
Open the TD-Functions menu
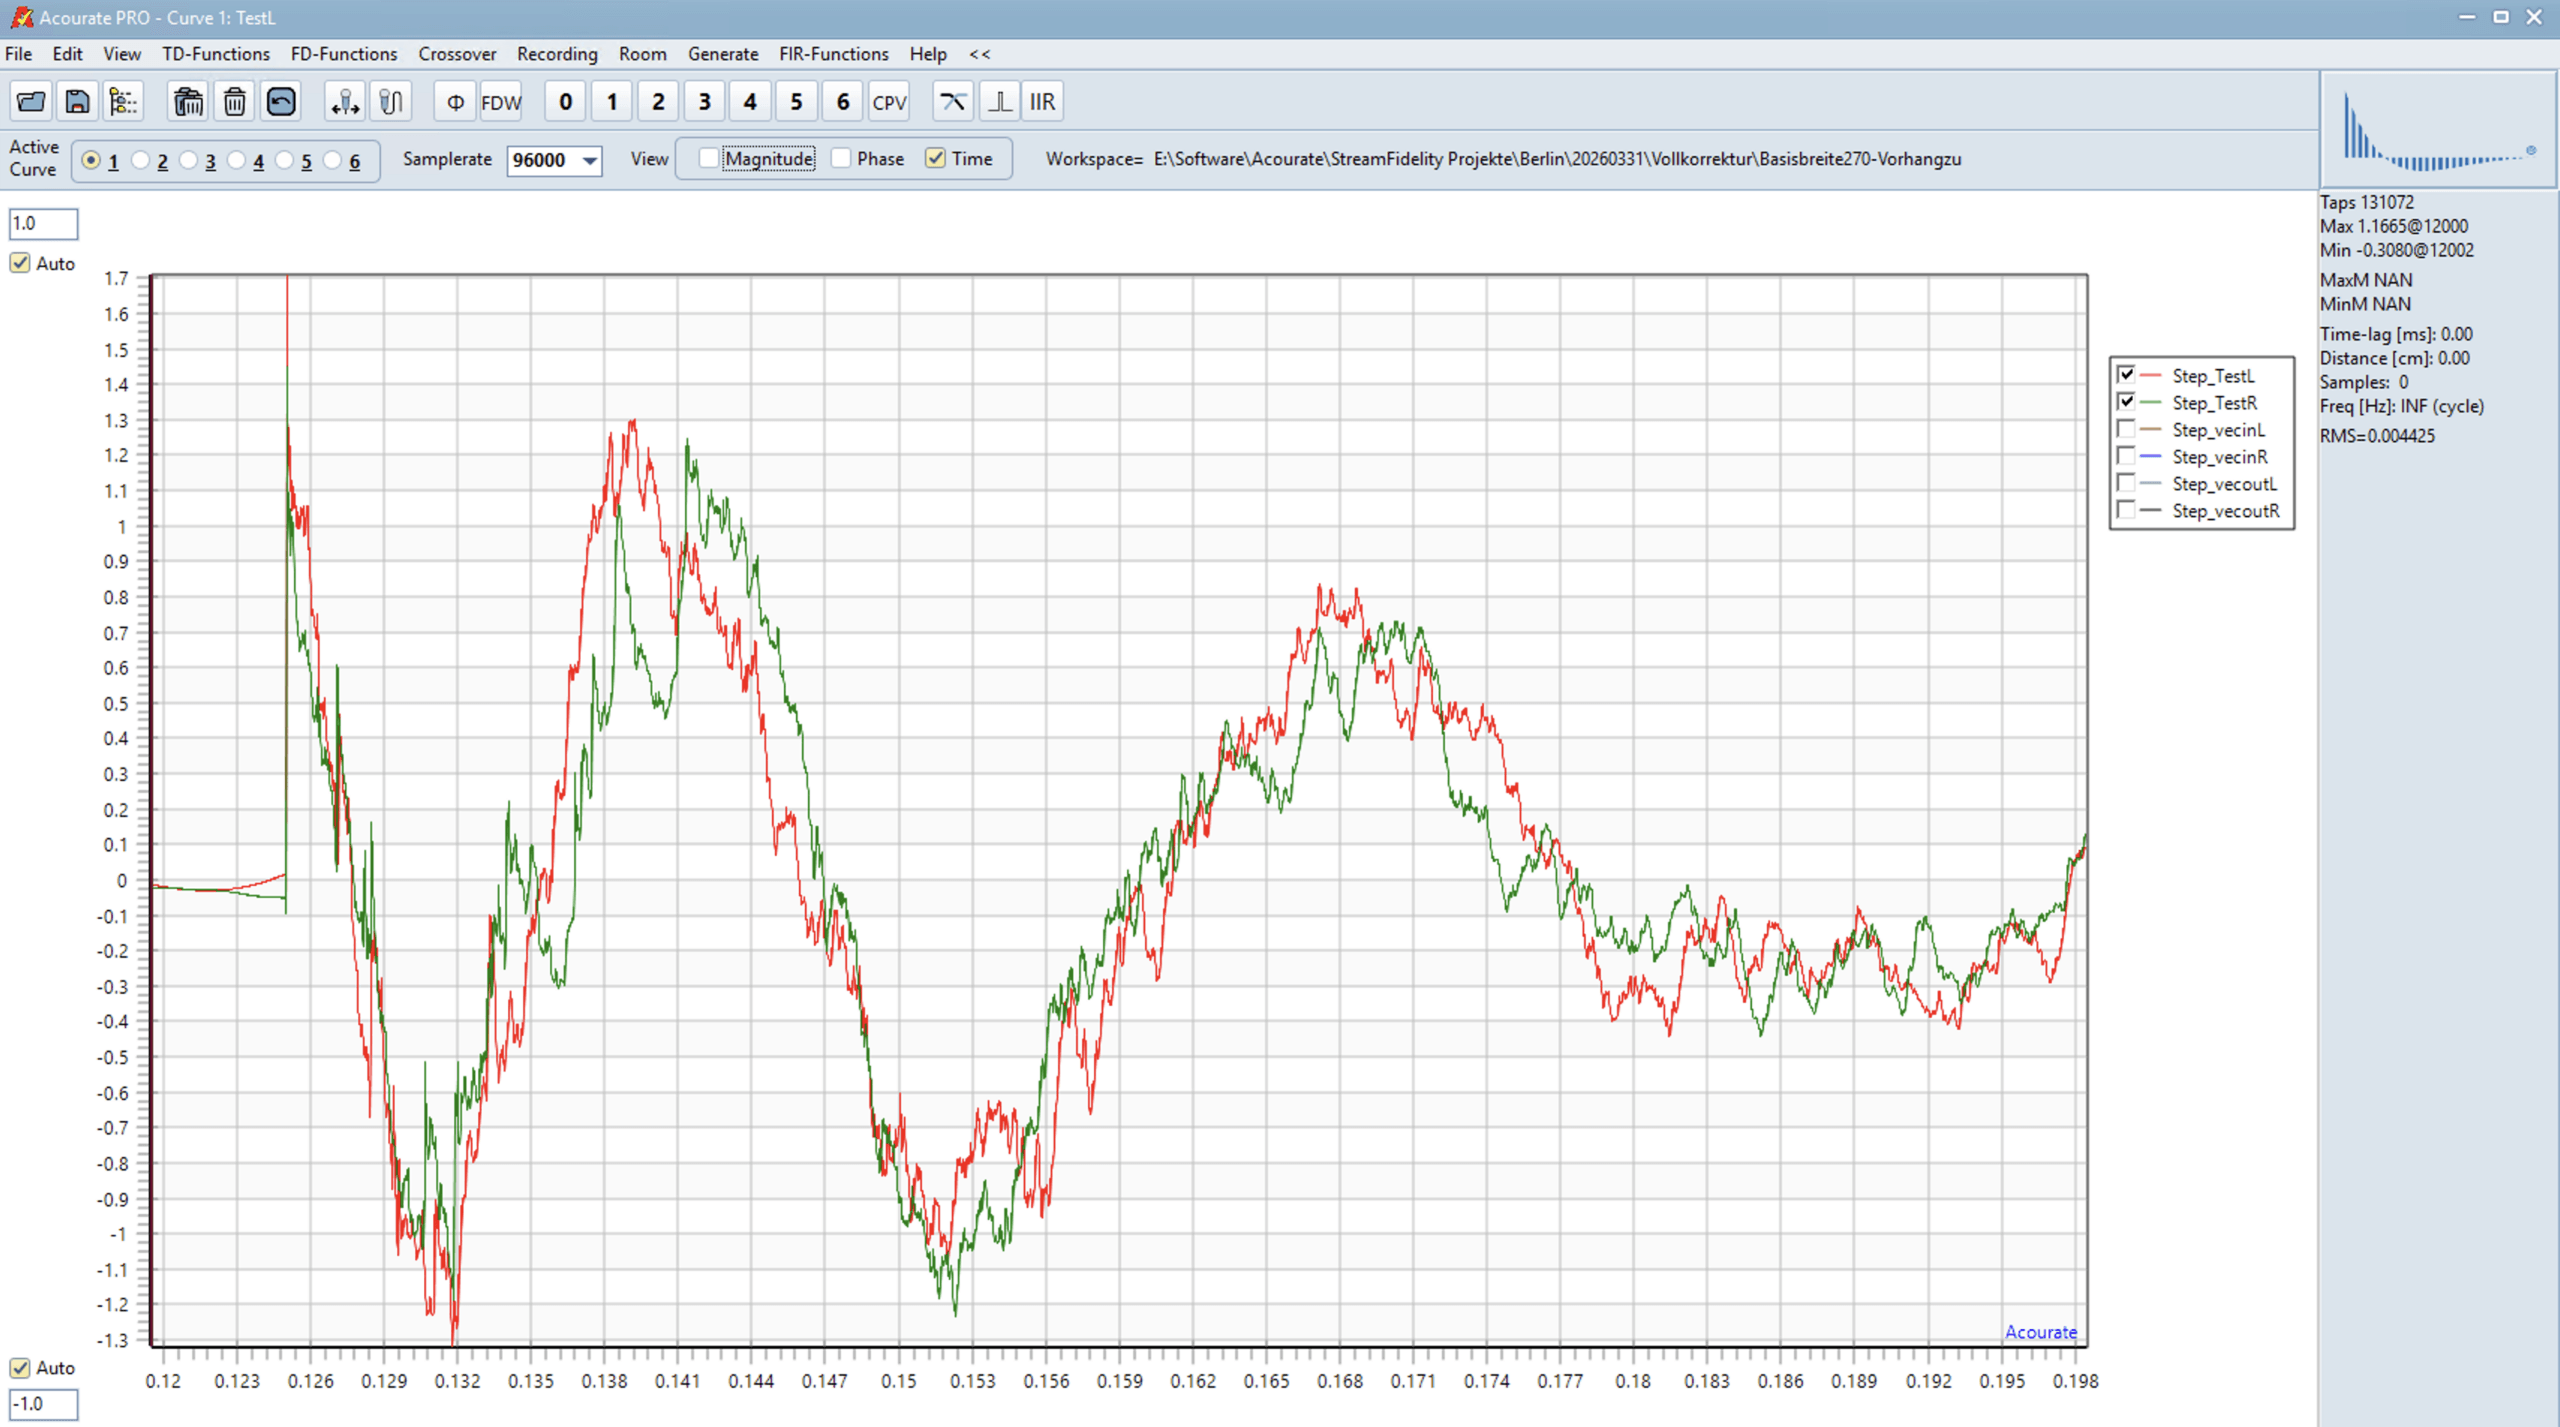click(215, 54)
